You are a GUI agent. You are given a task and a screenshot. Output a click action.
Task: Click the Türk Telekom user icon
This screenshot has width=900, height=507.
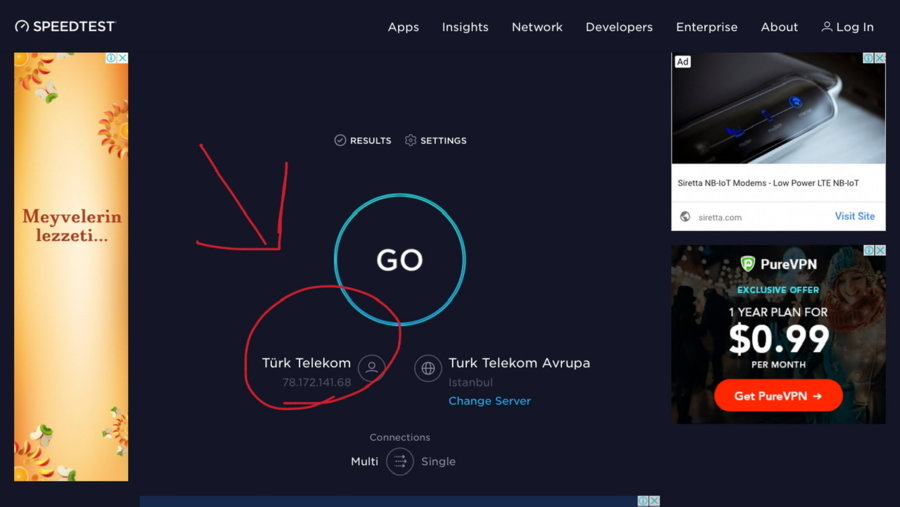point(371,368)
